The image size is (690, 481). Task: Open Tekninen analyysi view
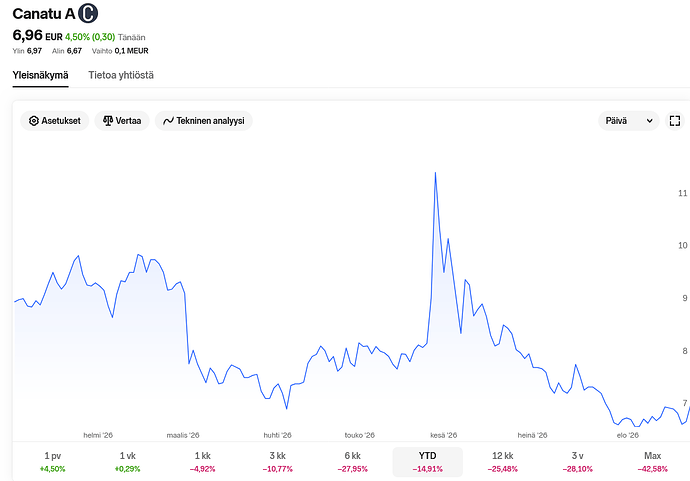(204, 121)
